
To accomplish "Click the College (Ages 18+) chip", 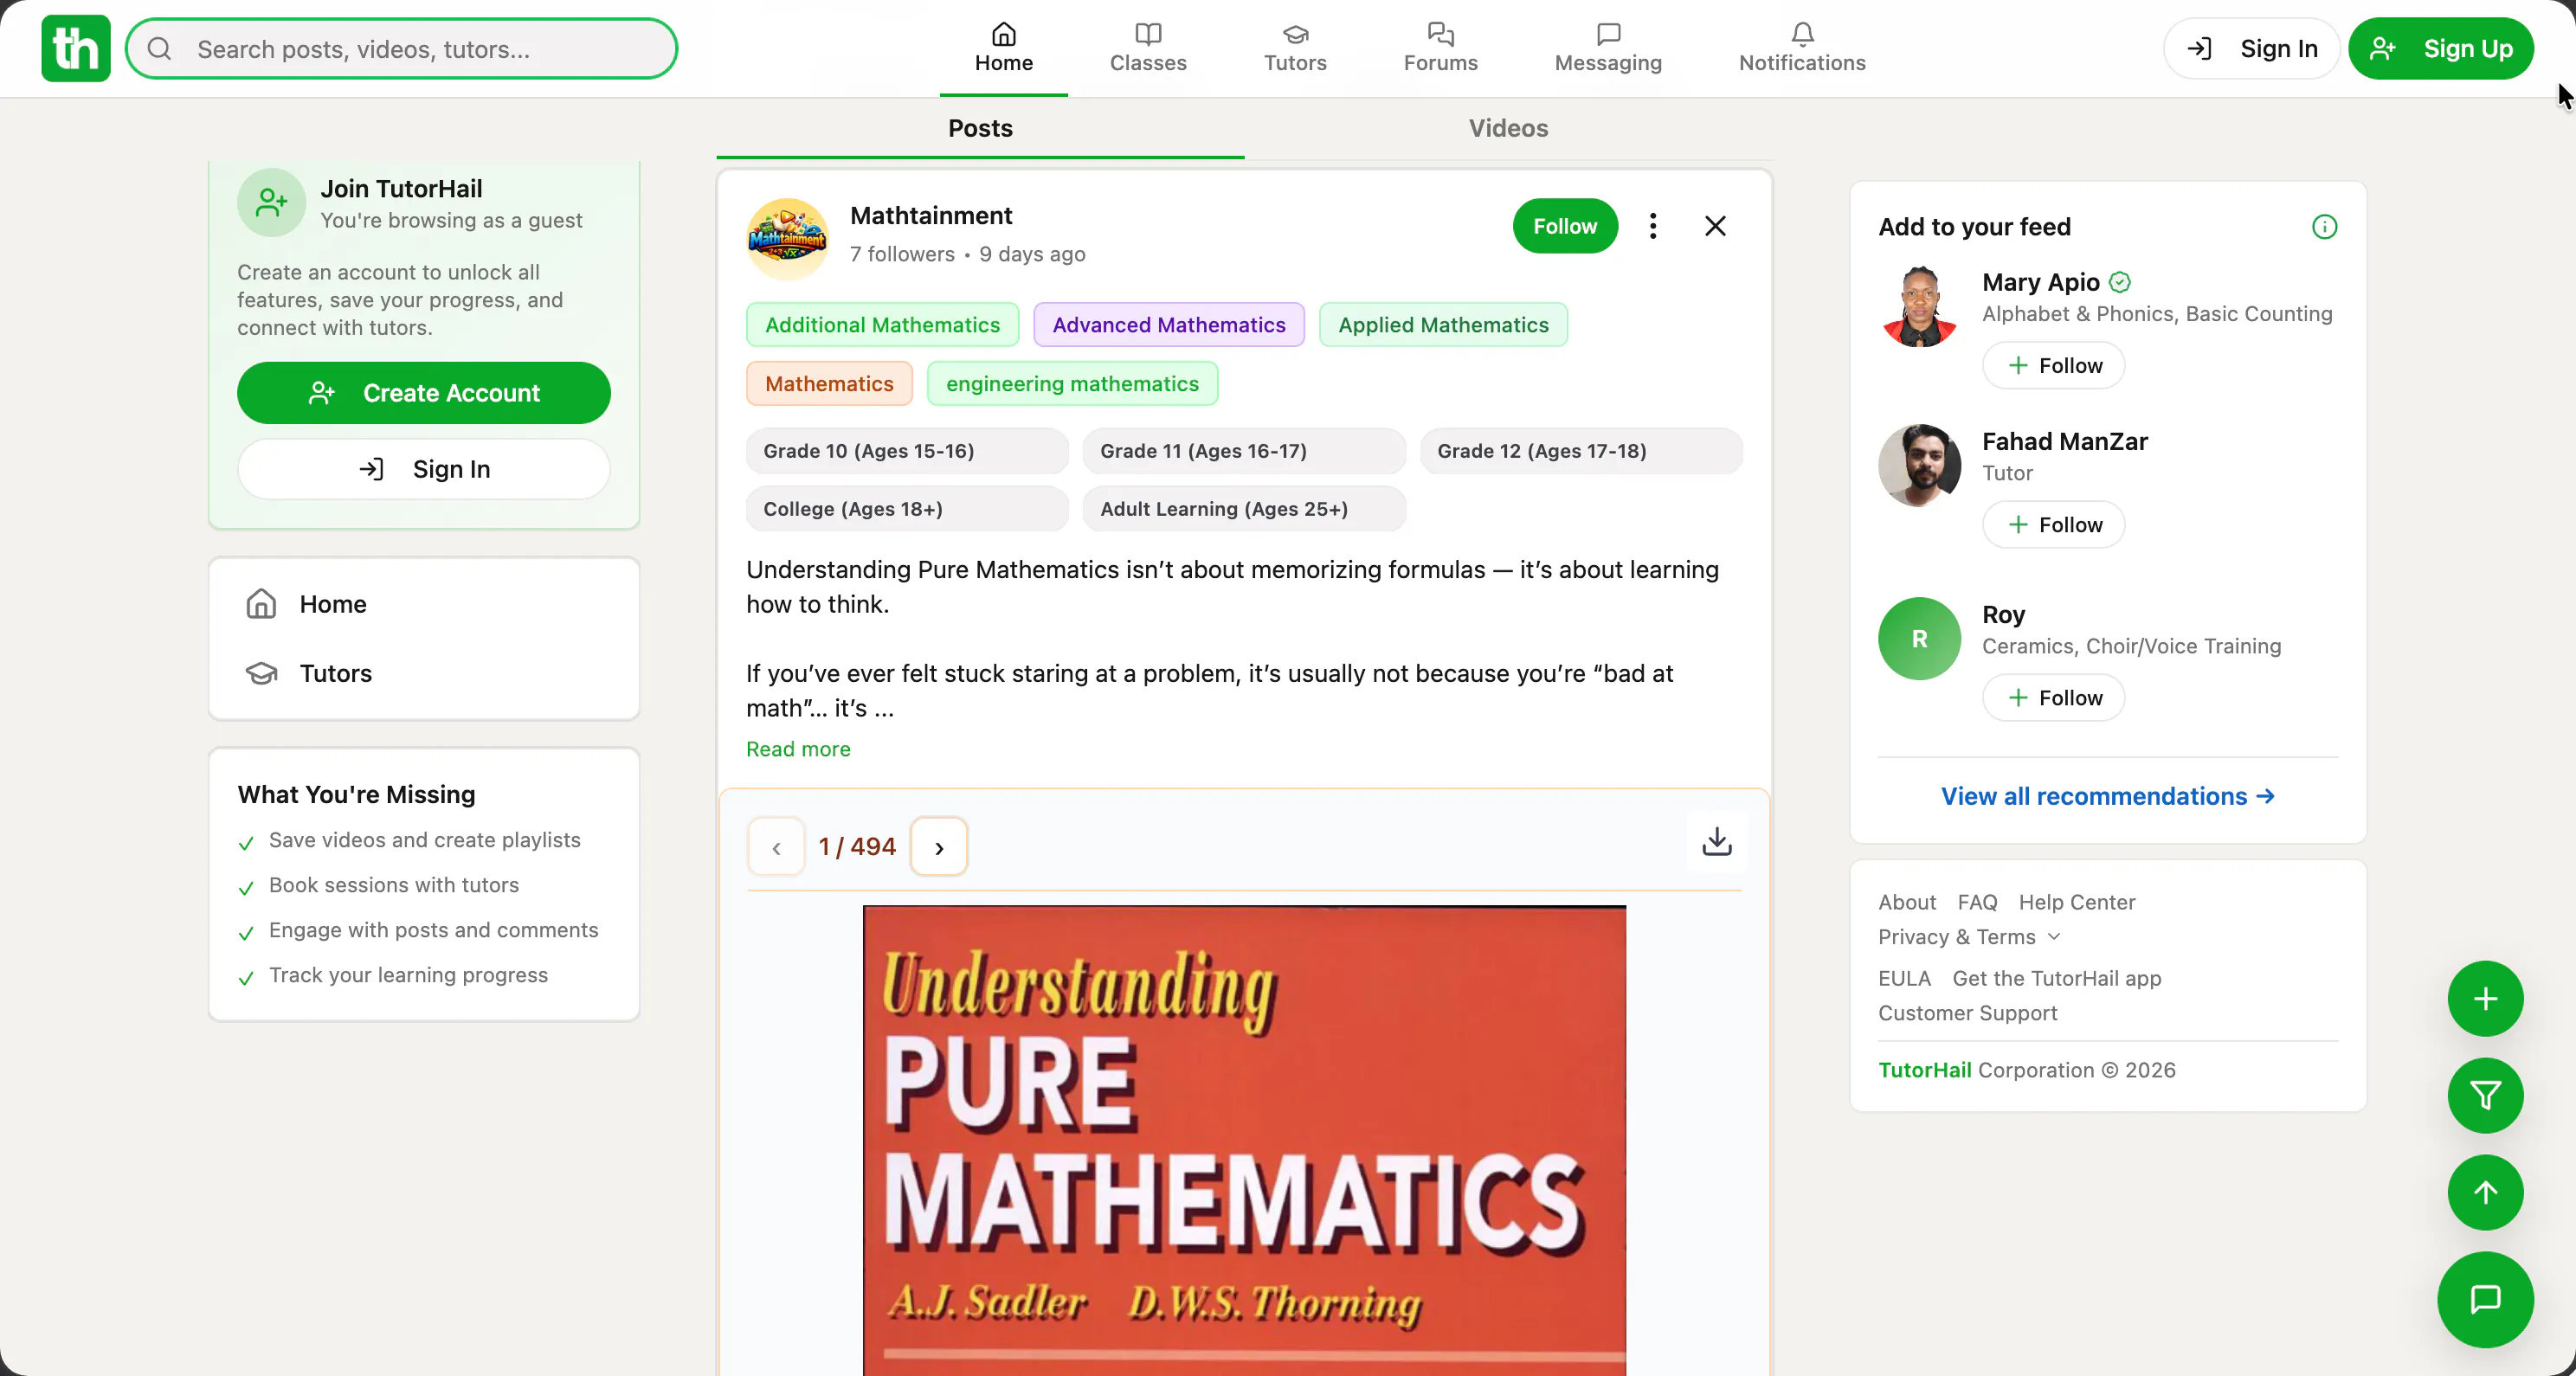I will (907, 509).
